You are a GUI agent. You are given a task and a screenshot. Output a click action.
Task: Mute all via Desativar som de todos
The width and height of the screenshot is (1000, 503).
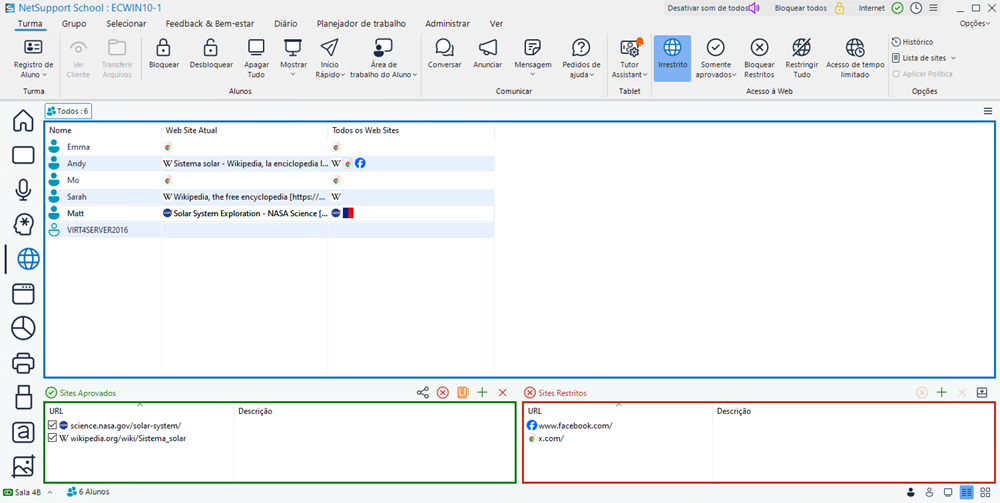point(714,8)
